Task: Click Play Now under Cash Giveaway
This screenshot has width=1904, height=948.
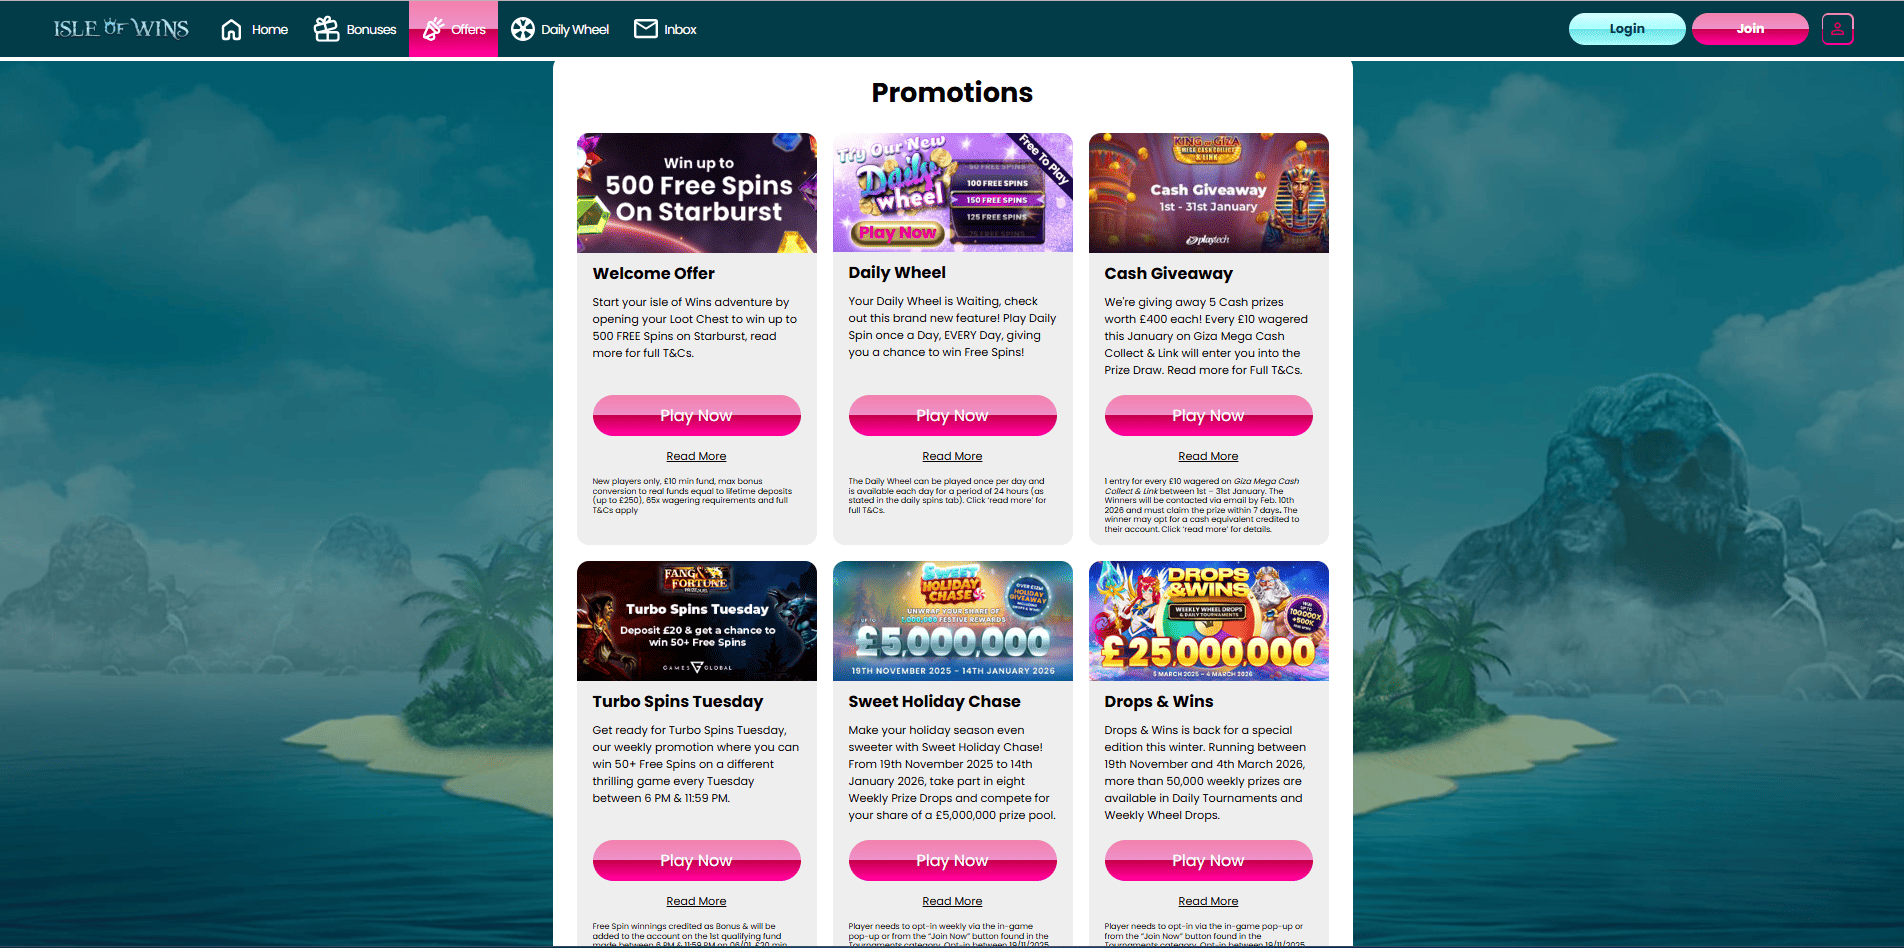Action: (x=1208, y=415)
